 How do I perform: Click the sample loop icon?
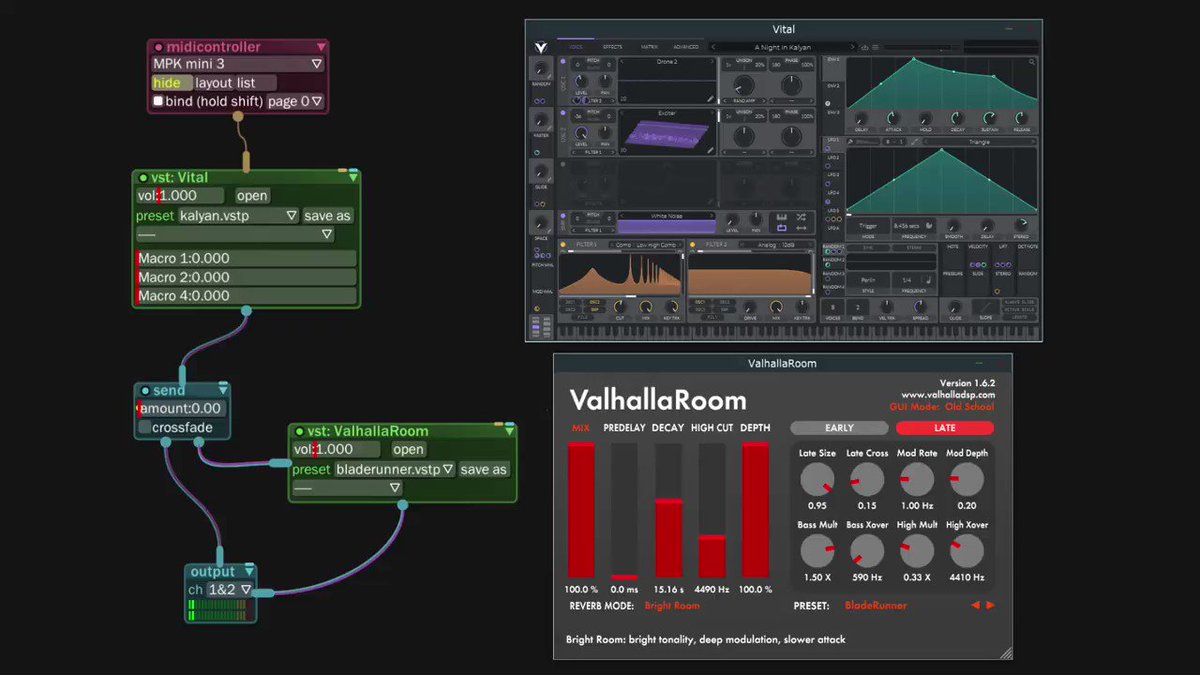781,228
